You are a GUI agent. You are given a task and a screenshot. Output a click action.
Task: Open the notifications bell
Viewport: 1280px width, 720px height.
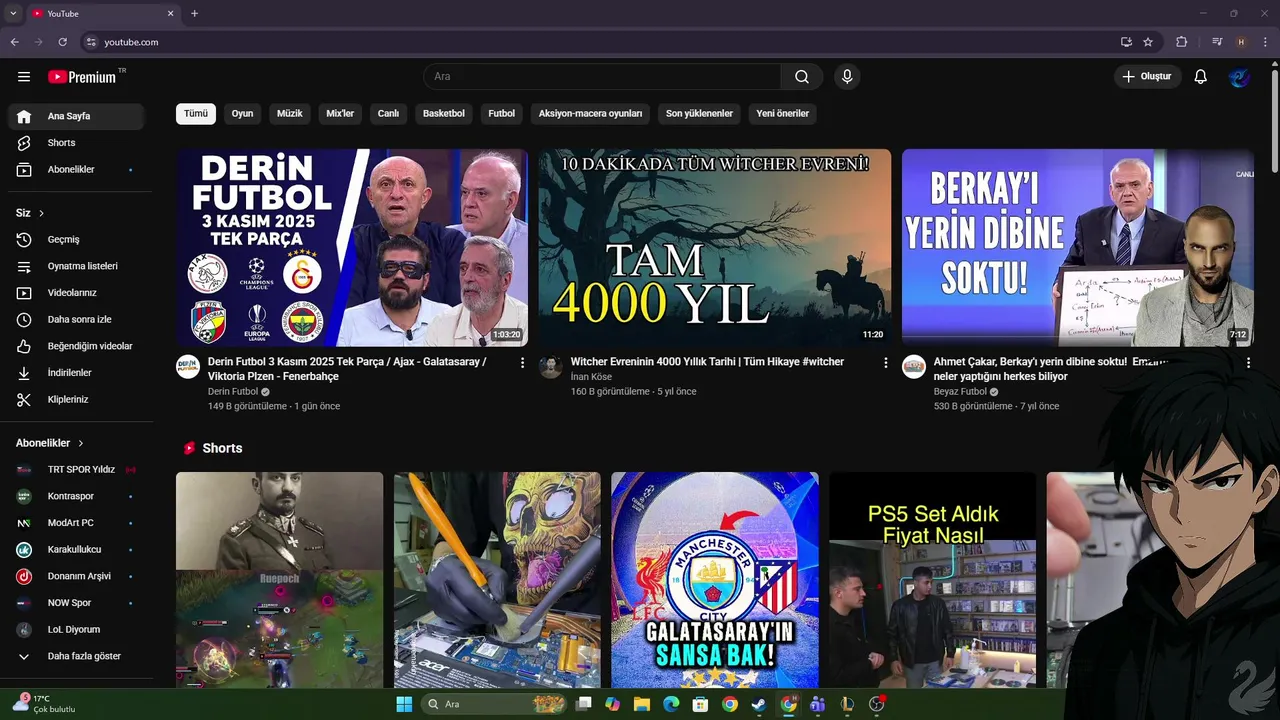click(x=1201, y=77)
